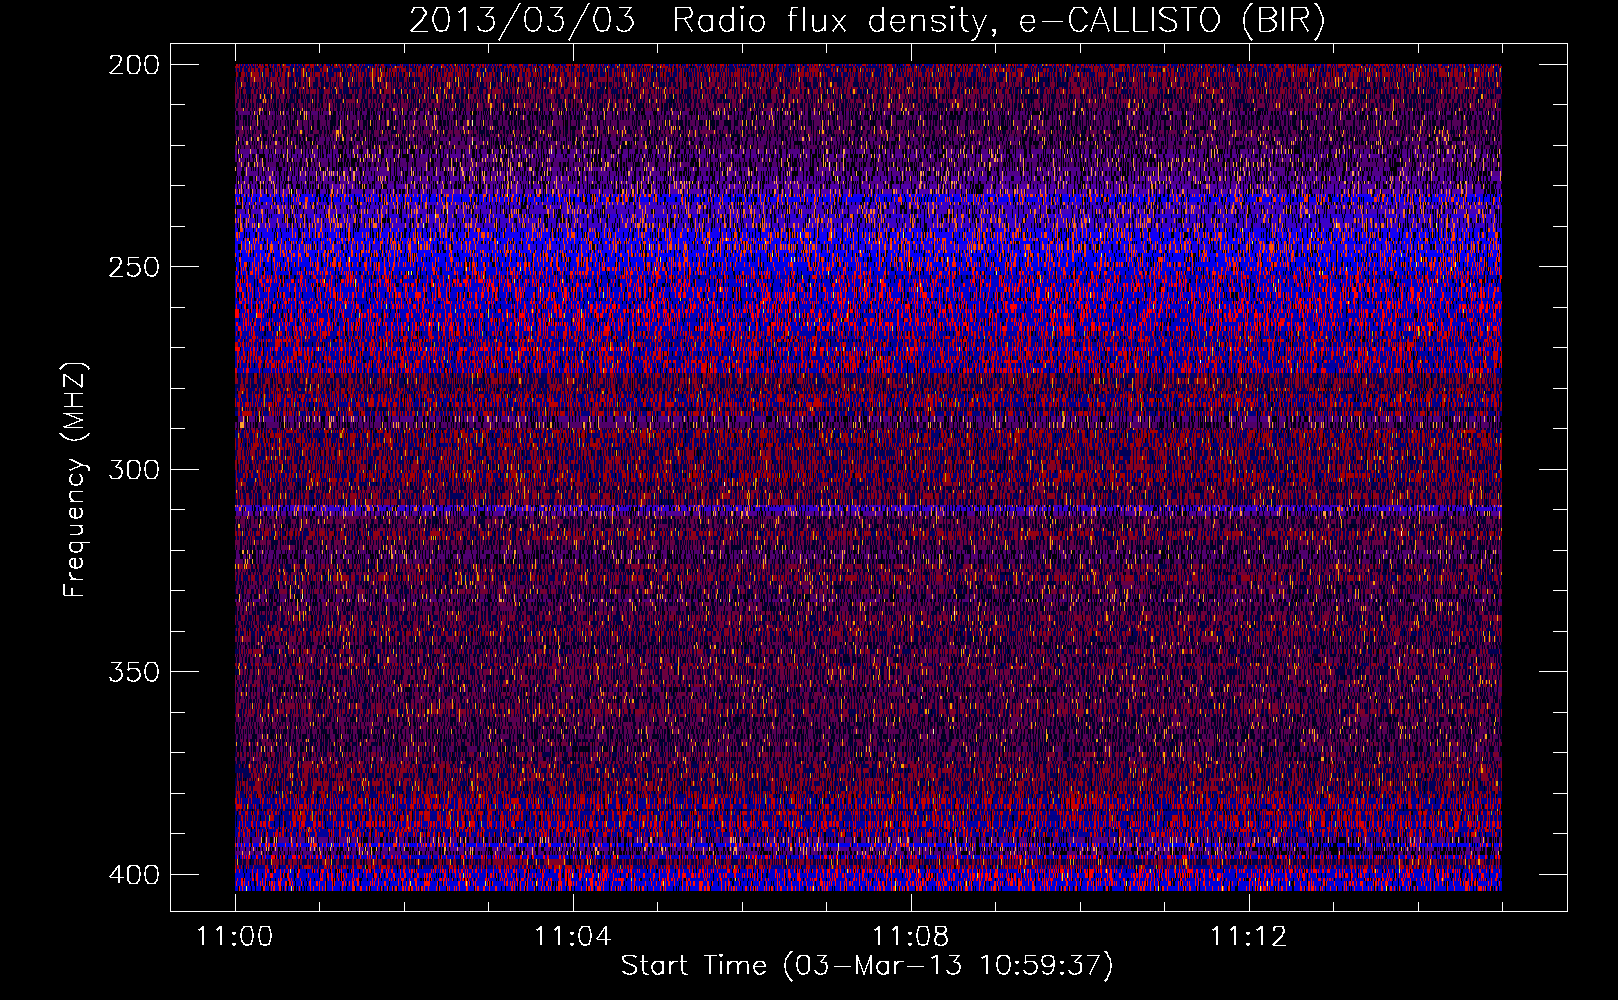The height and width of the screenshot is (1000, 1618).
Task: Click the blue band at spectrogram bottom edge
Action: (868, 882)
